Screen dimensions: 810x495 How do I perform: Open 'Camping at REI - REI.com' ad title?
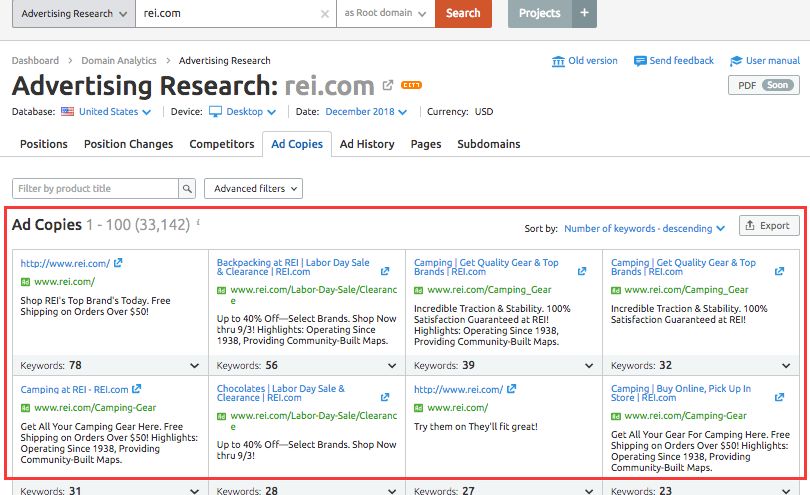click(x=74, y=390)
